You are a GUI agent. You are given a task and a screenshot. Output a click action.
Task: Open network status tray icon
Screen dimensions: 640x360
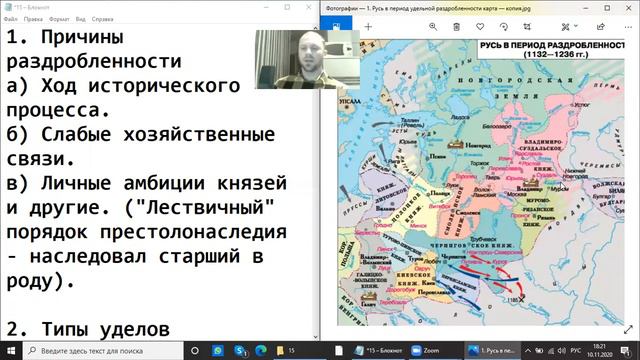551,351
